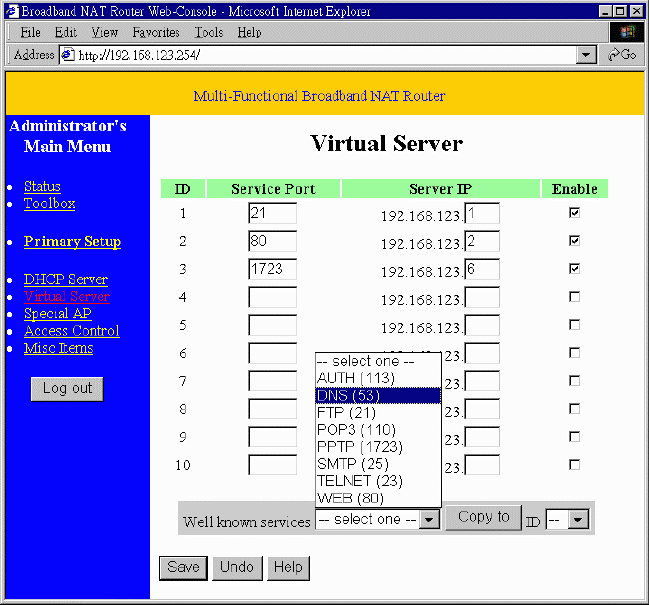Go to the Access Control page

click(x=71, y=331)
